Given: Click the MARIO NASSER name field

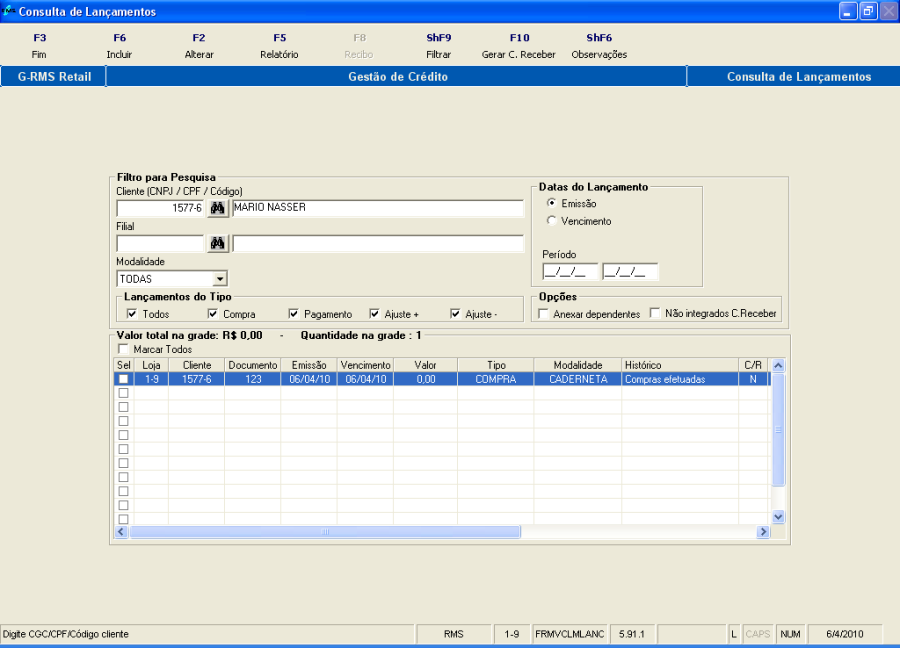Looking at the screenshot, I should coord(378,208).
